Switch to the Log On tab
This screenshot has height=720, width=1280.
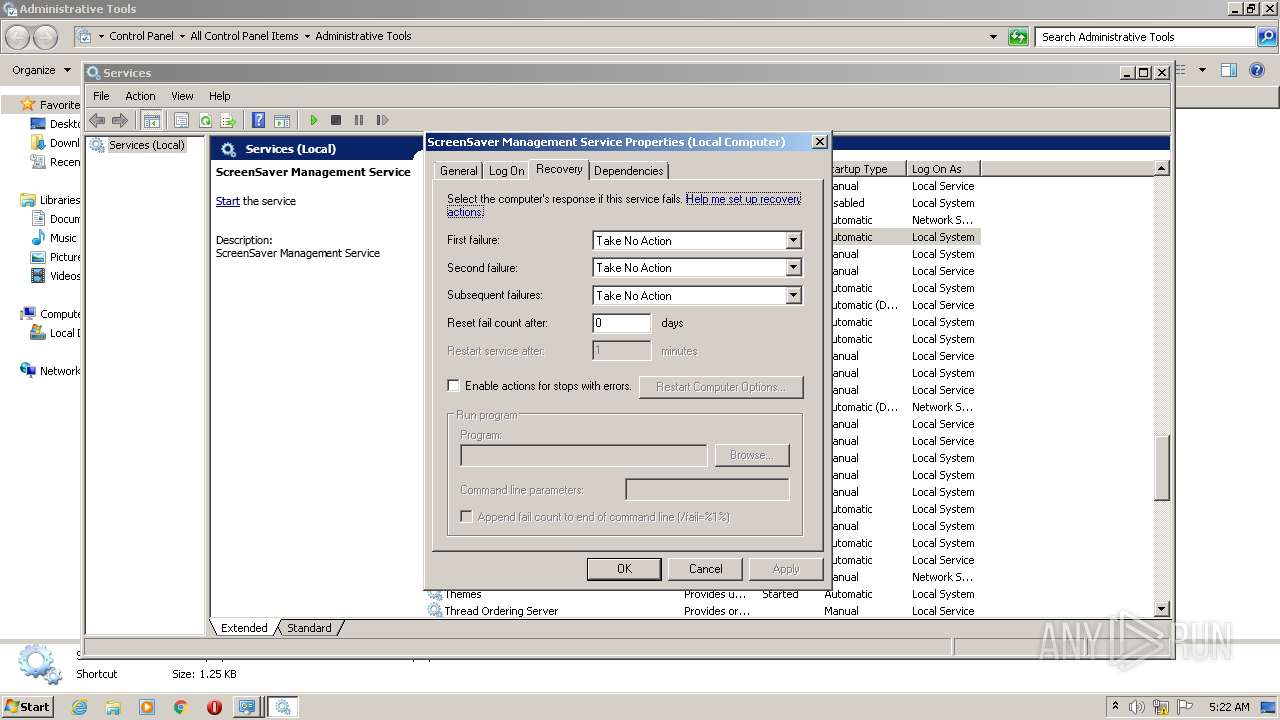[x=506, y=171]
